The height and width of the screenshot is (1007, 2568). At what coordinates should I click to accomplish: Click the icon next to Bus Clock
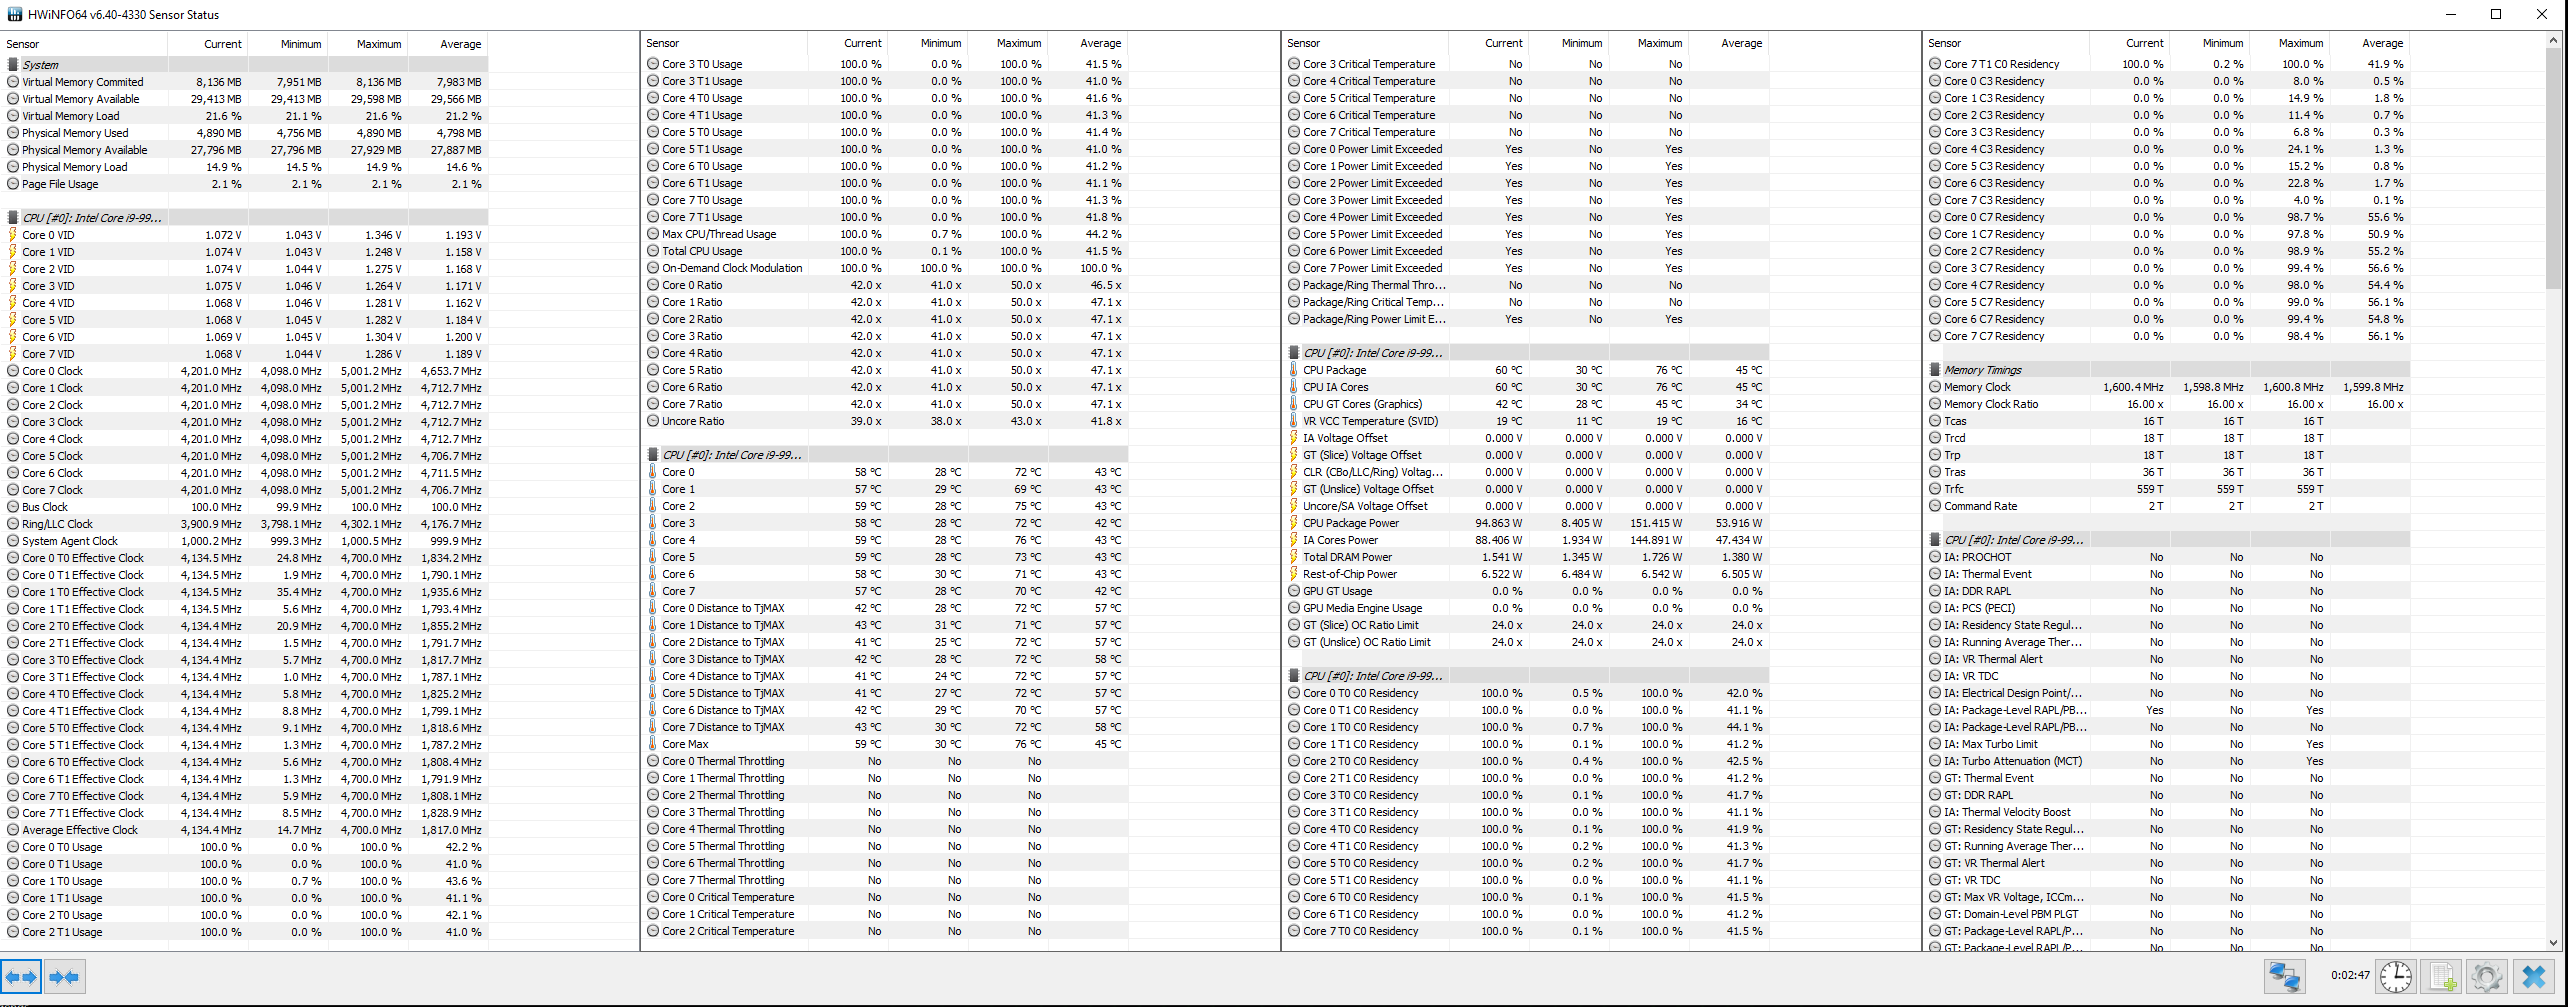coord(13,507)
